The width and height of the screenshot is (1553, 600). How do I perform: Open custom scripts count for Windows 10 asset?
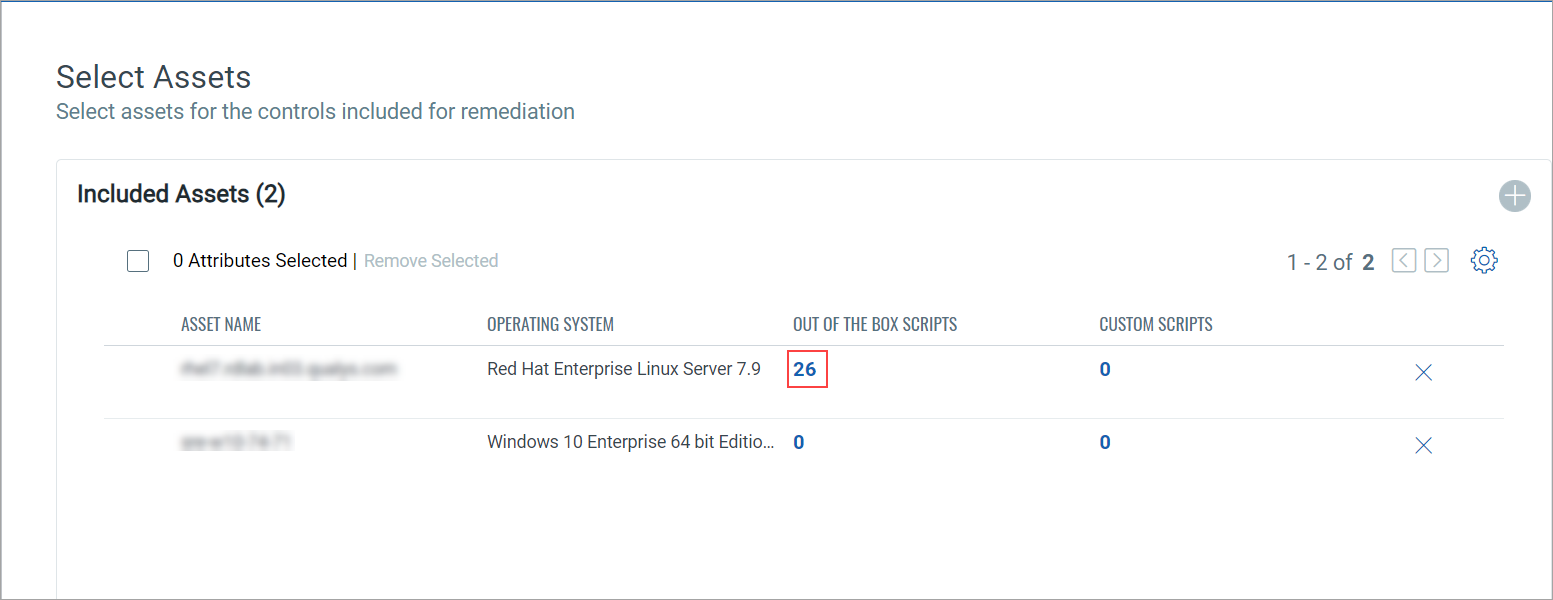[1105, 443]
